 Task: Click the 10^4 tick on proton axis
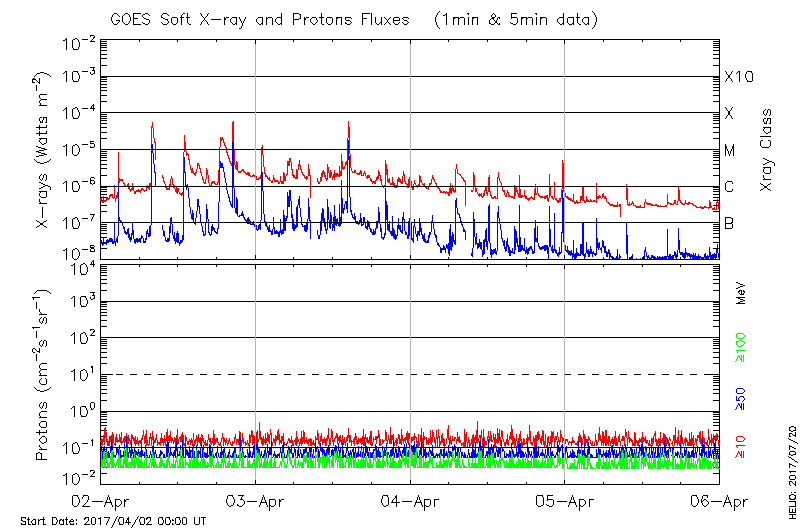click(x=82, y=266)
